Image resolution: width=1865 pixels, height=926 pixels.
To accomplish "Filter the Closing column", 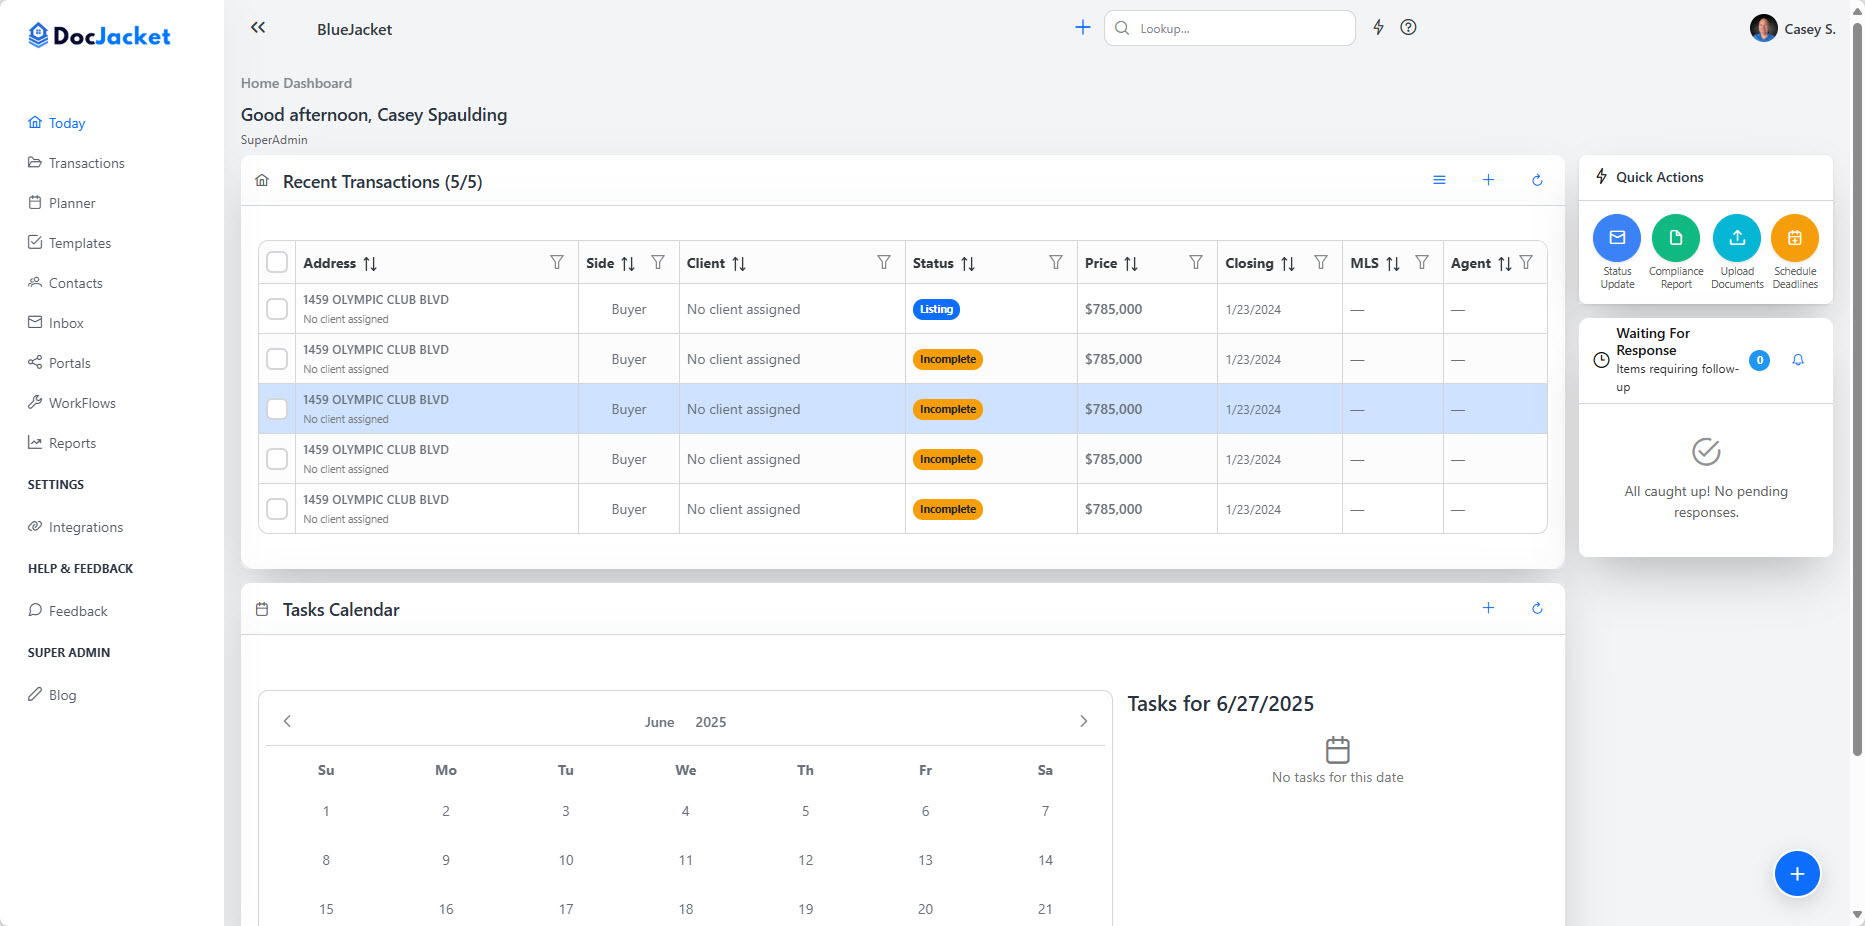I will click(1321, 262).
